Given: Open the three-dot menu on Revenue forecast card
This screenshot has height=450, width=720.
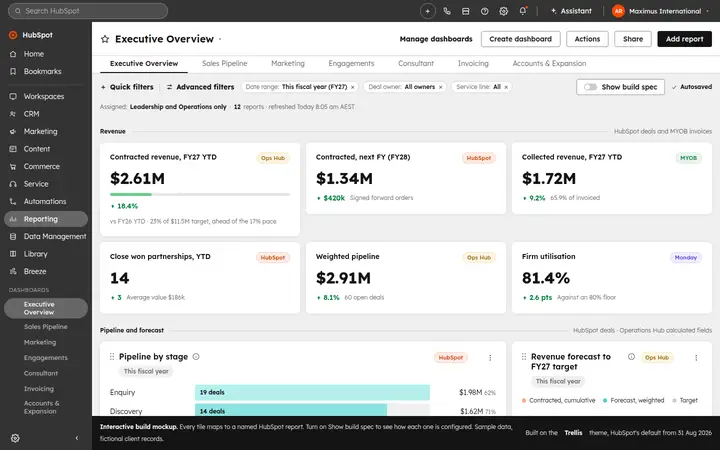Looking at the screenshot, I should tap(696, 357).
